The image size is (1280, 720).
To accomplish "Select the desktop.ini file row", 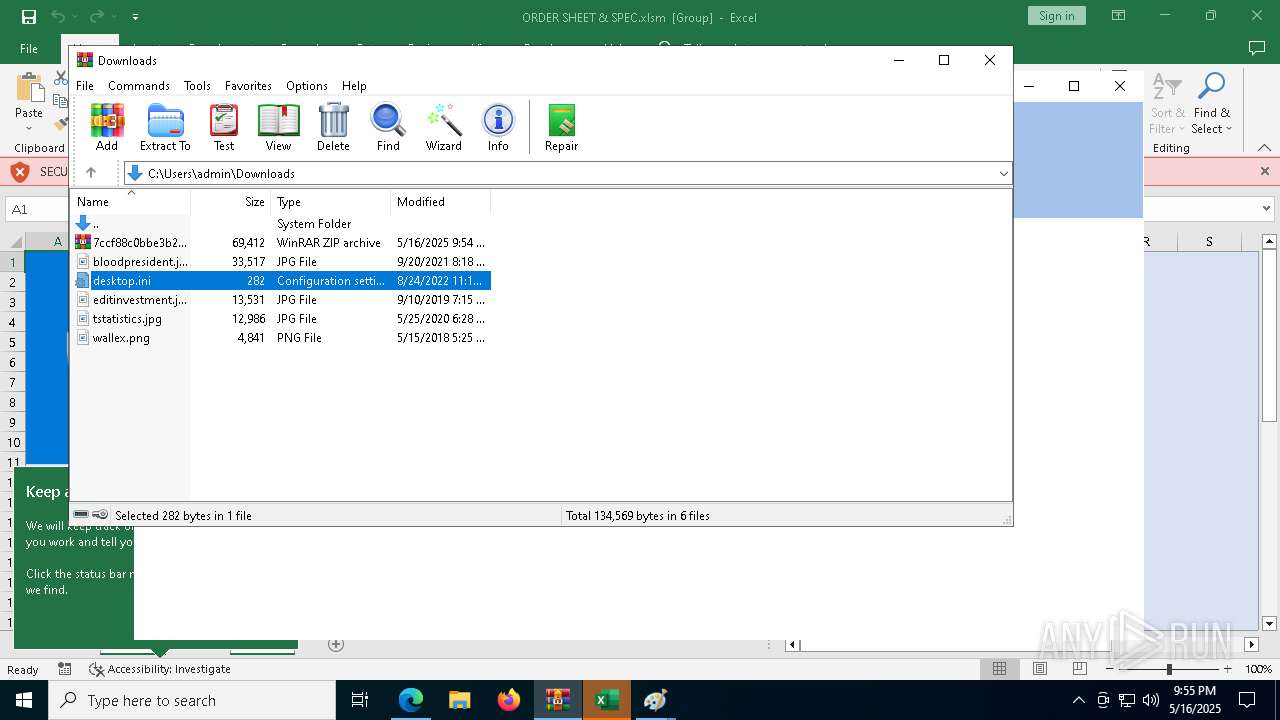I will pos(281,281).
